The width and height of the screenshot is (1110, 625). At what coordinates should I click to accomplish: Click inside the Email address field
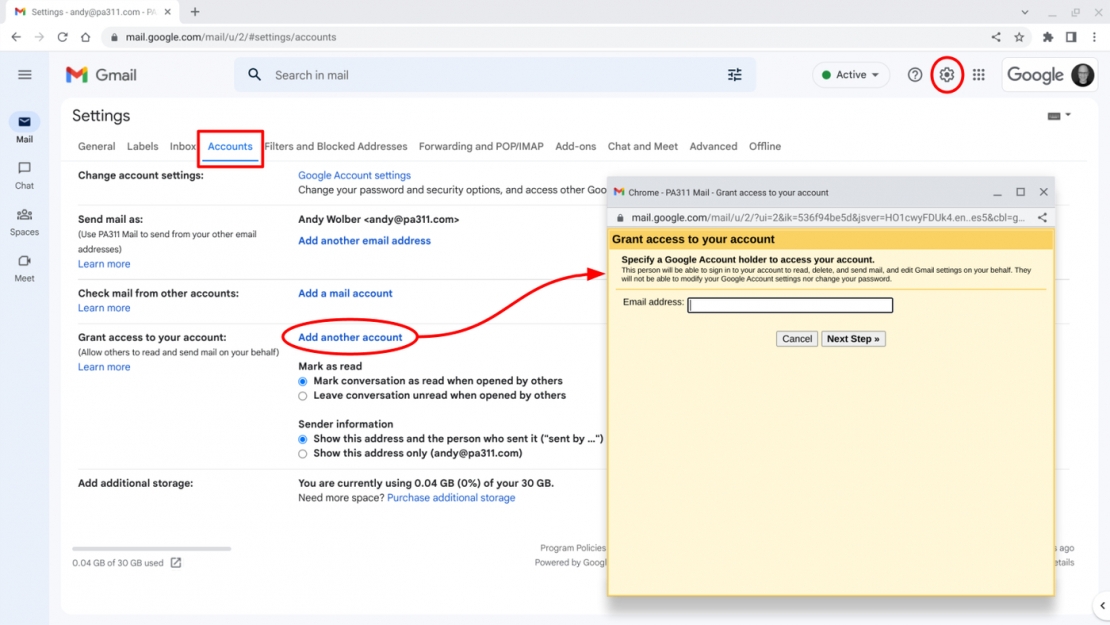(x=790, y=305)
